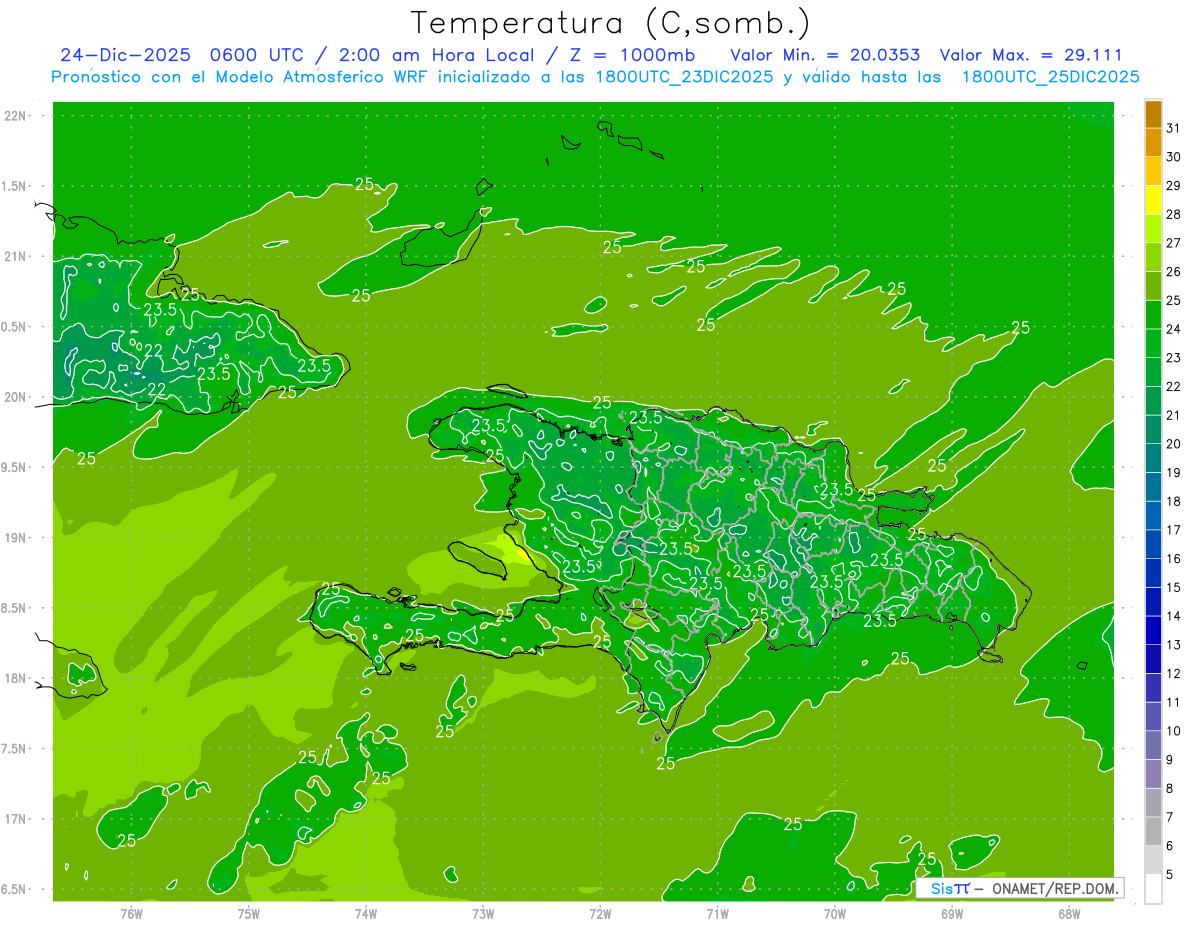Click legend value 21 on the color scale

click(x=1174, y=415)
